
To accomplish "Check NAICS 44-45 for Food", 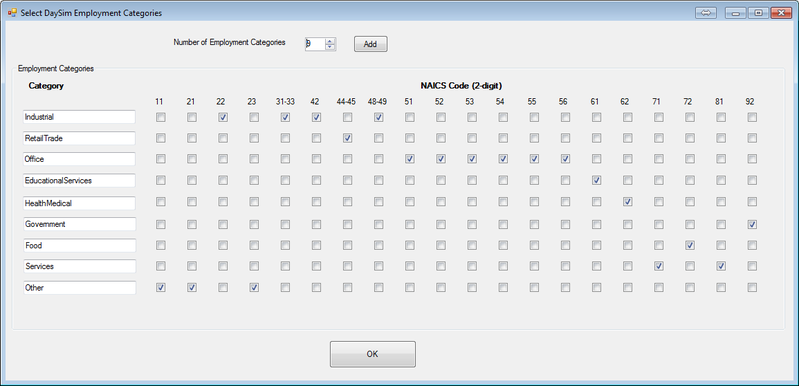I will [x=347, y=245].
